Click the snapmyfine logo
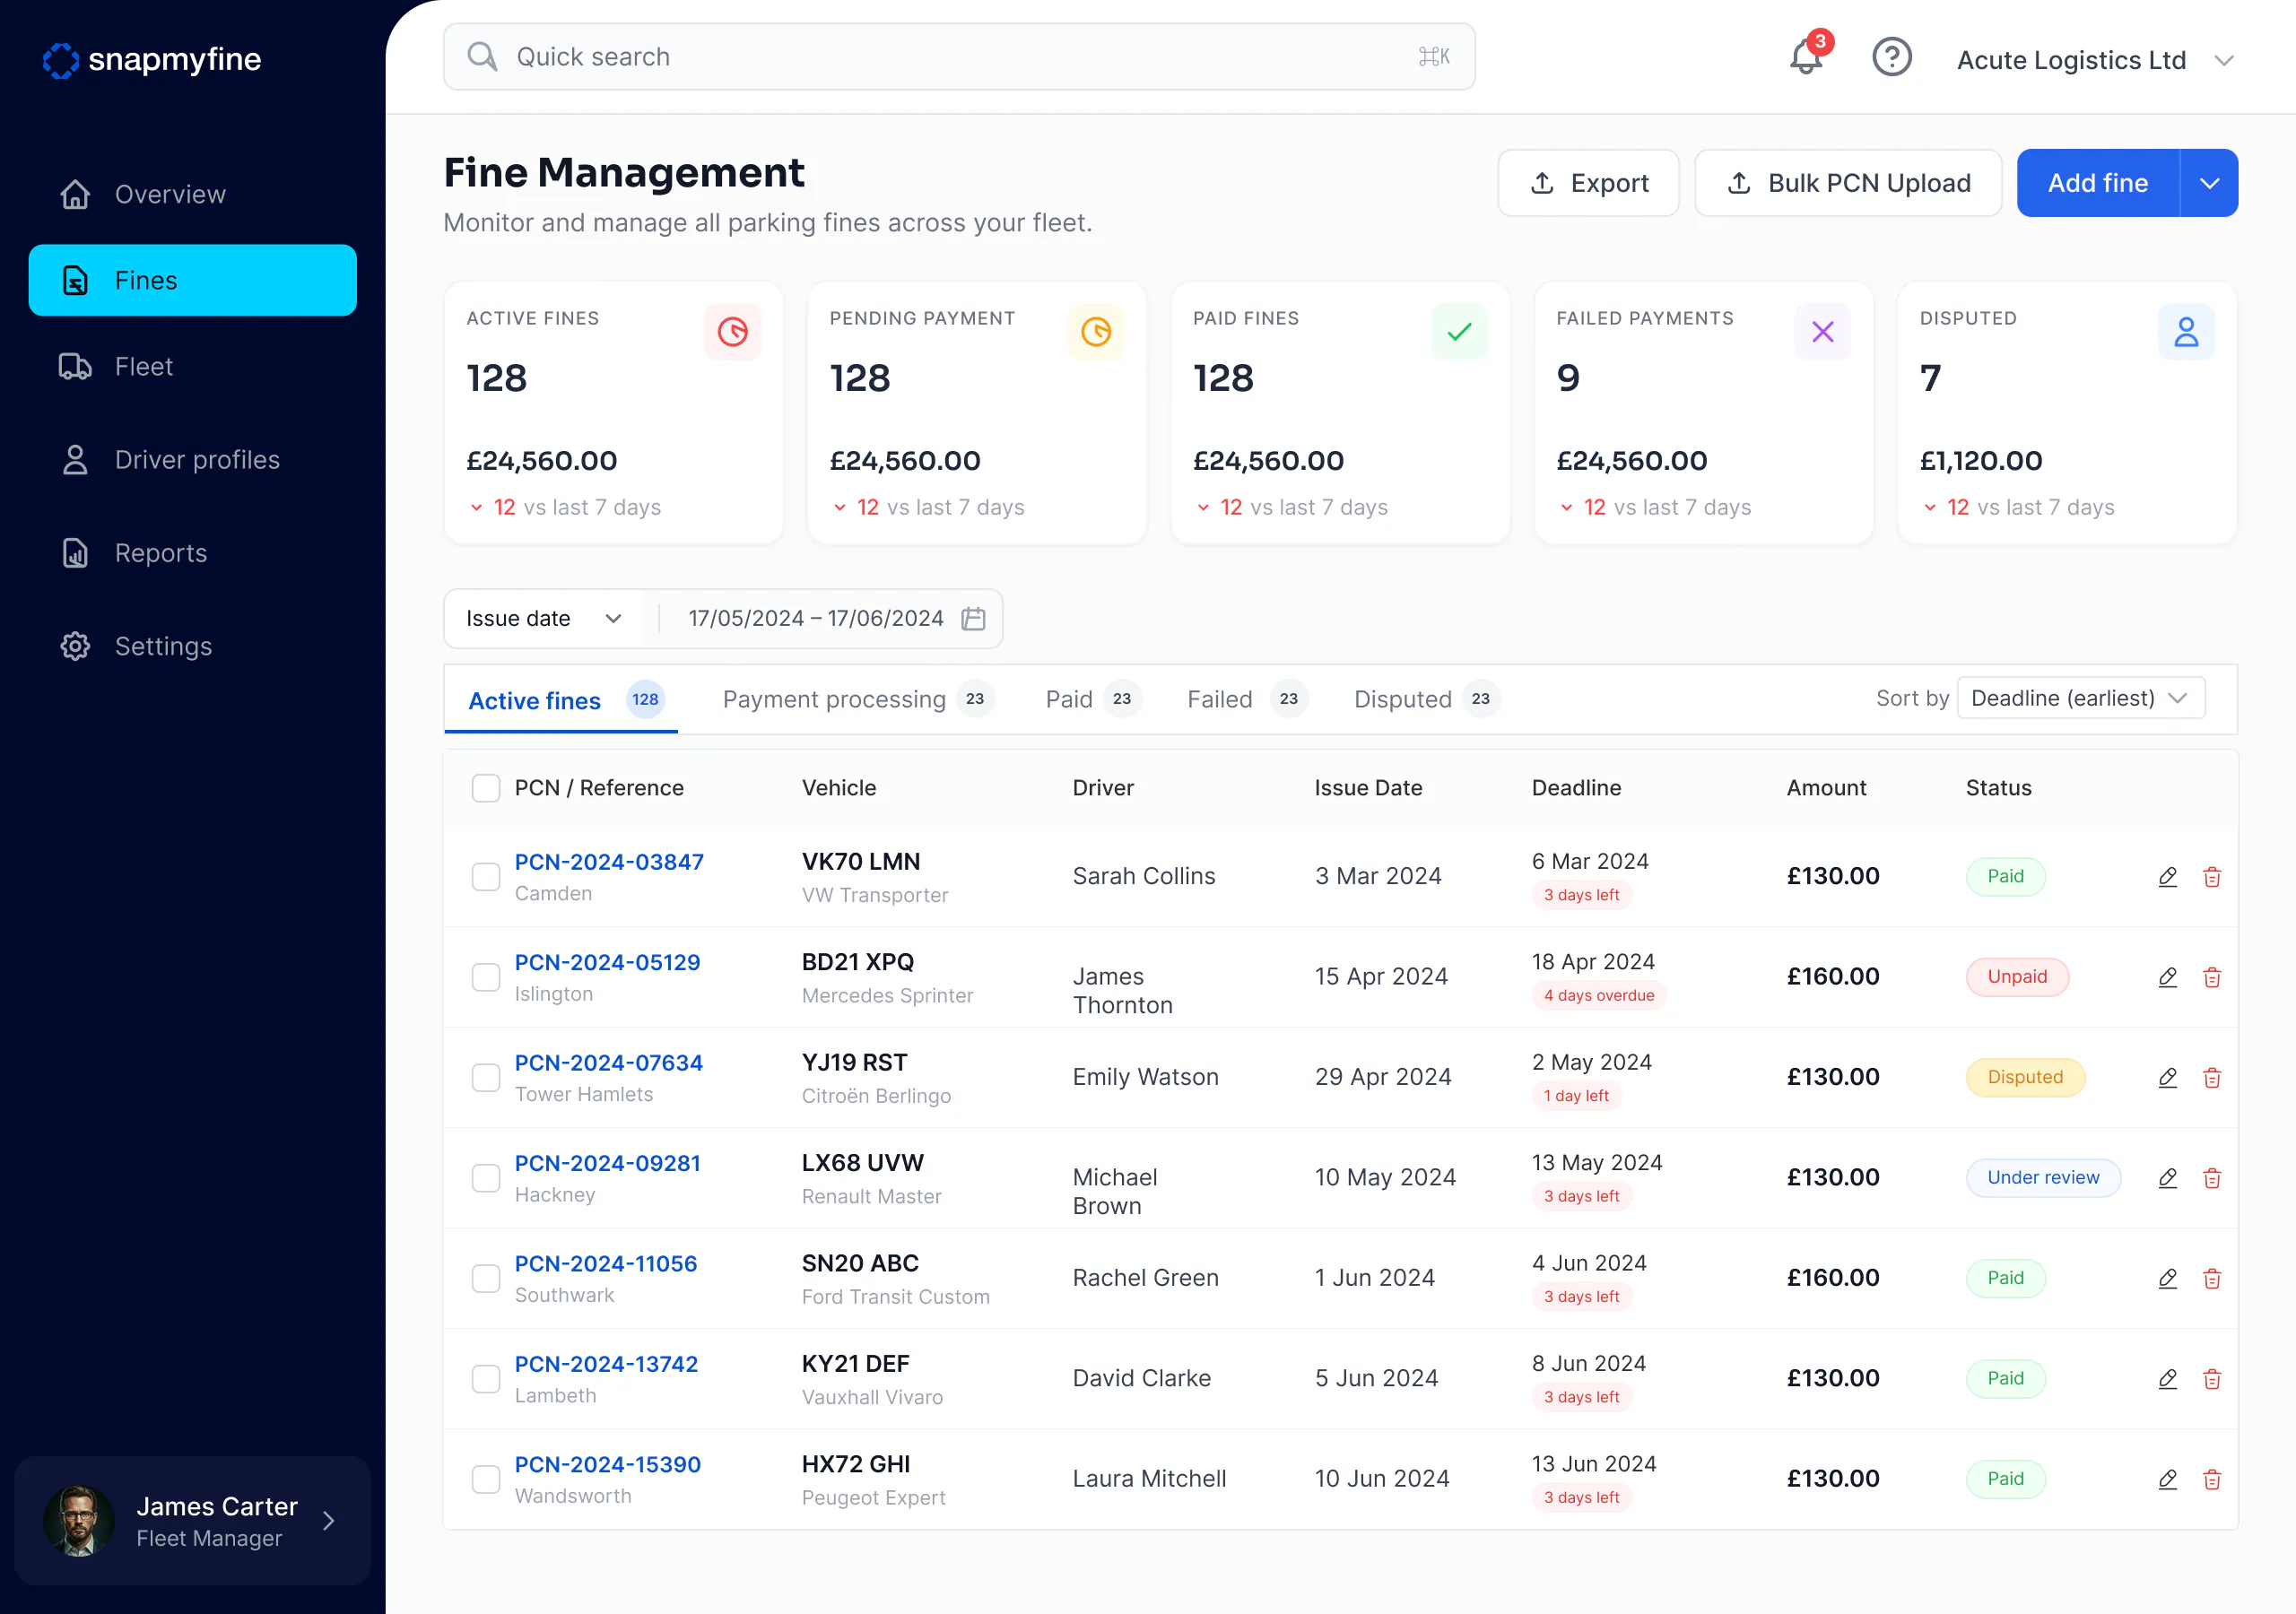The height and width of the screenshot is (1614, 2296). tap(152, 59)
